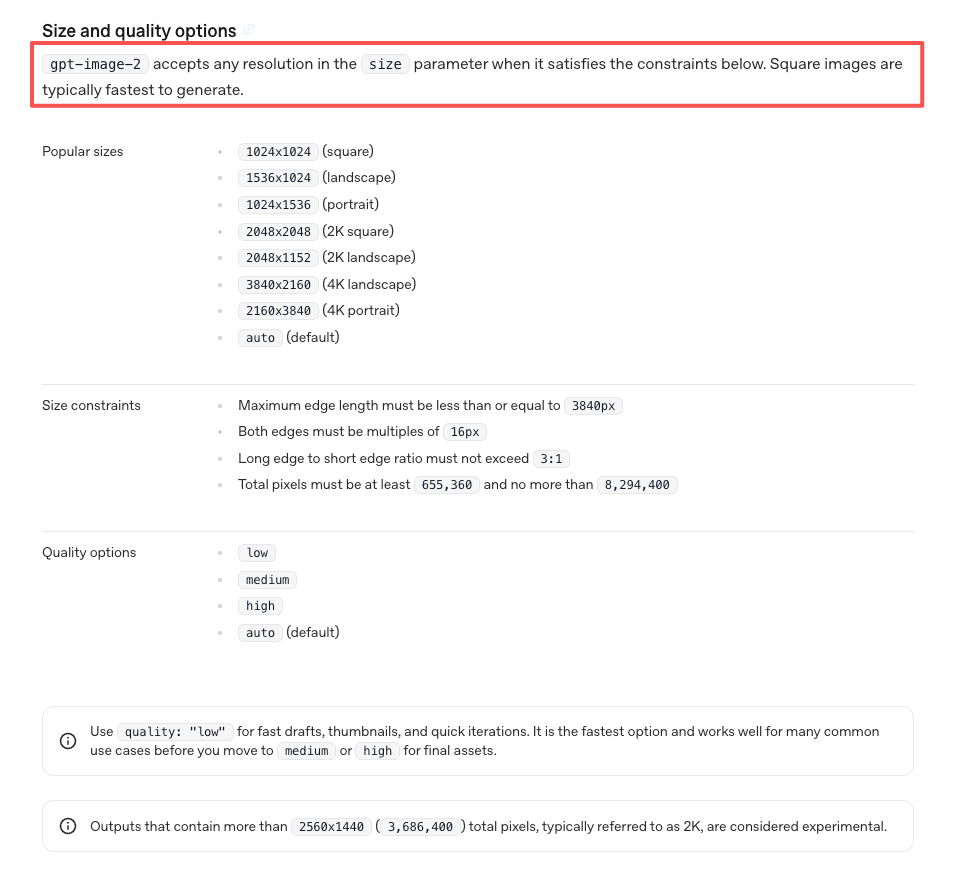Click the 3840x2160 4K landscape code
Viewport: 957px width, 884px height.
click(278, 284)
